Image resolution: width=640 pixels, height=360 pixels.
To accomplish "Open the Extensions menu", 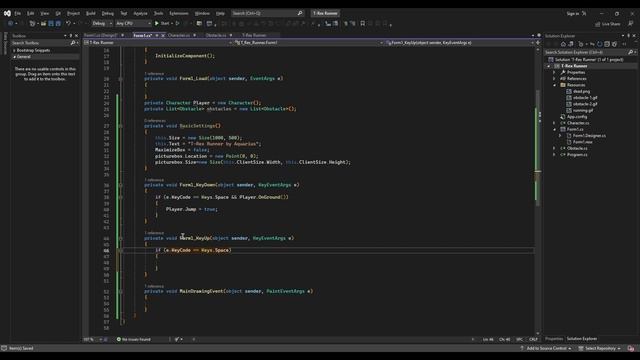I will point(179,13).
